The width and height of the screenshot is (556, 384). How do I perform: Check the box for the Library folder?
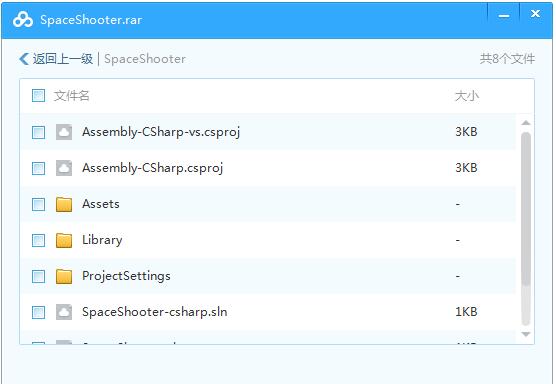click(38, 240)
